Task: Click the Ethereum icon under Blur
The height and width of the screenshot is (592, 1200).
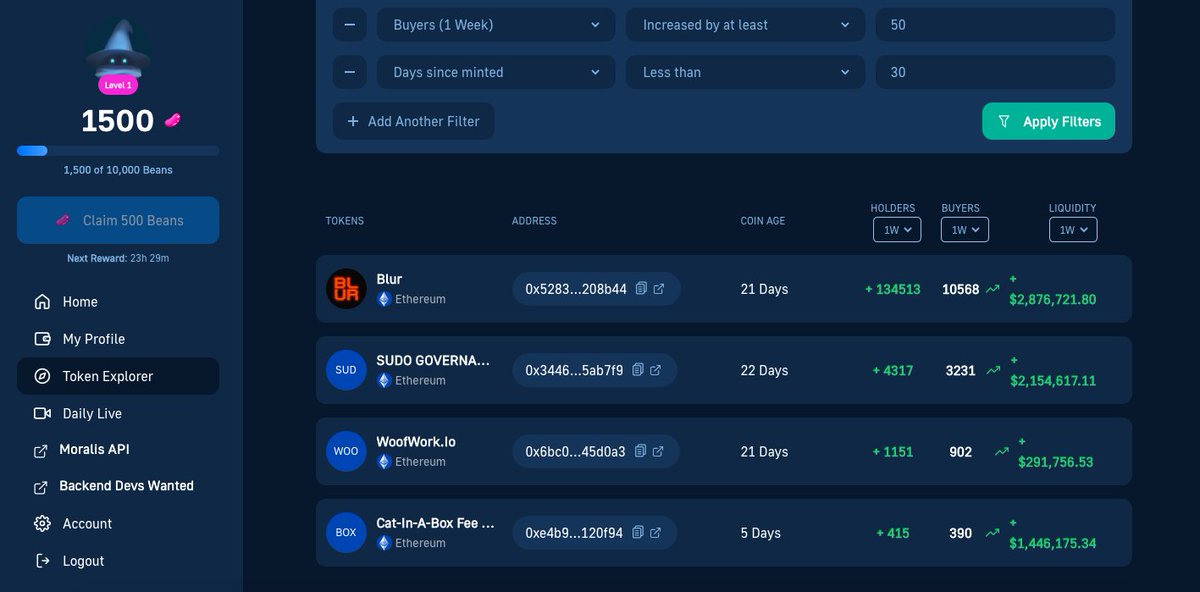Action: 384,299
